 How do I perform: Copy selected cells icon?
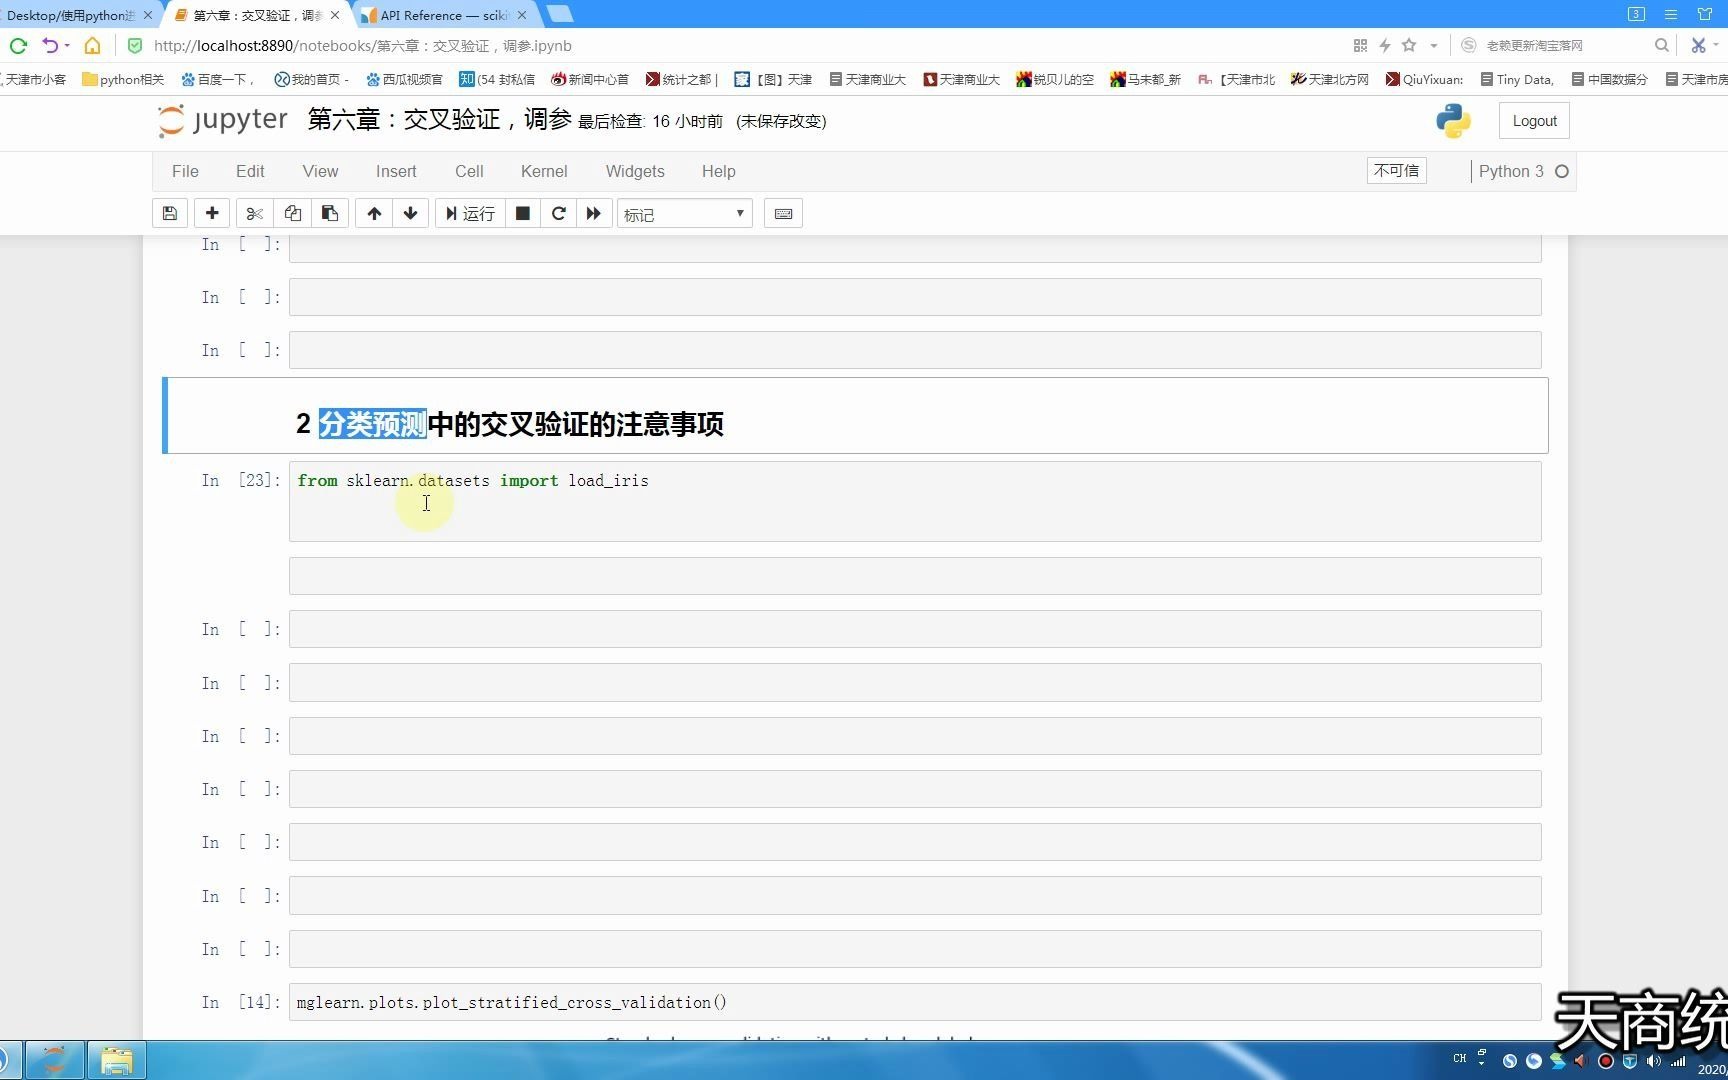[x=292, y=213]
